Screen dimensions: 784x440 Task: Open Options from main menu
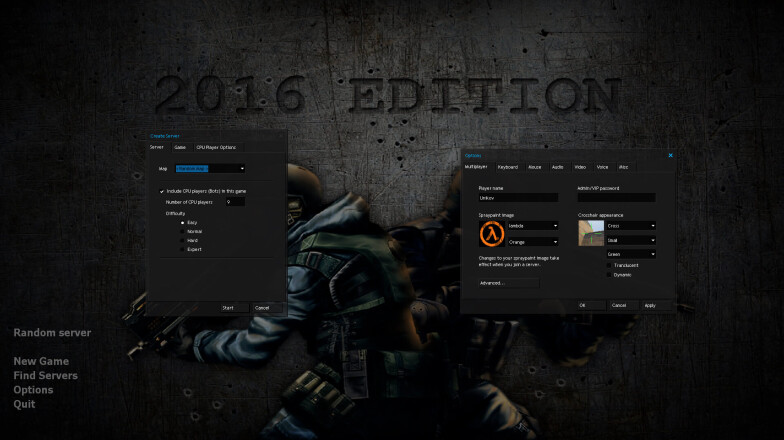click(33, 390)
